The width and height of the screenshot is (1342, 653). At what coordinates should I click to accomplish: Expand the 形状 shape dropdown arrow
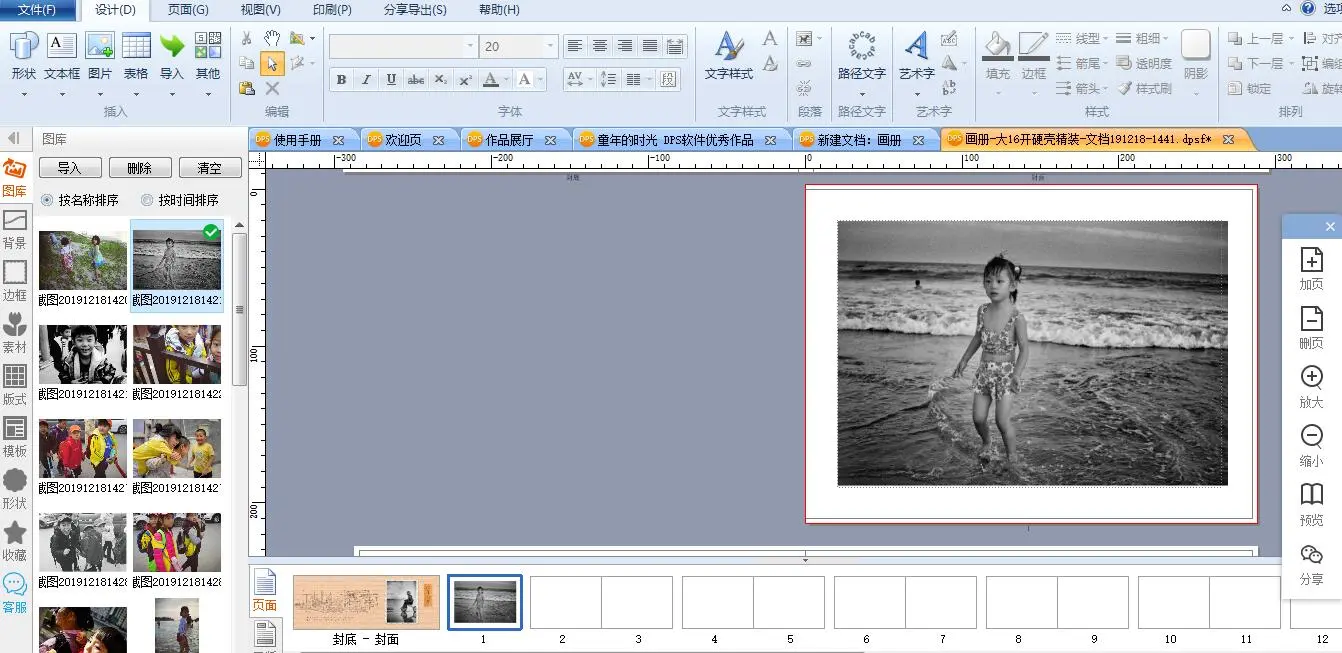pos(24,95)
